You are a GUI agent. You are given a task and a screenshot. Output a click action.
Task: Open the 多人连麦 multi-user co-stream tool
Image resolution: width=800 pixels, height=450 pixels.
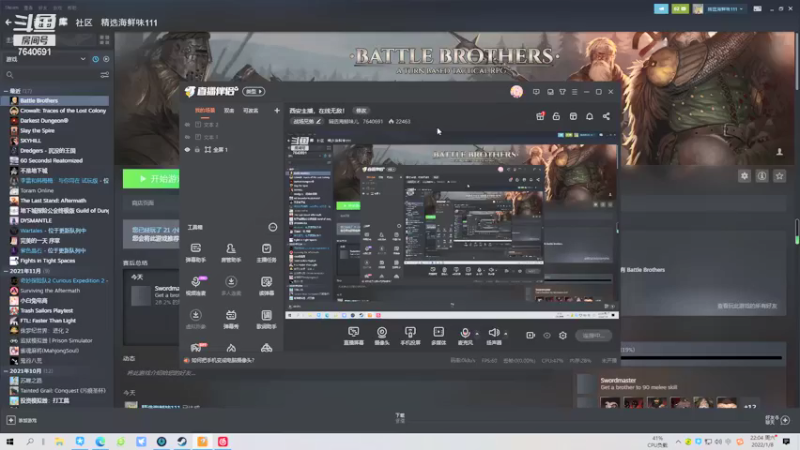(231, 286)
